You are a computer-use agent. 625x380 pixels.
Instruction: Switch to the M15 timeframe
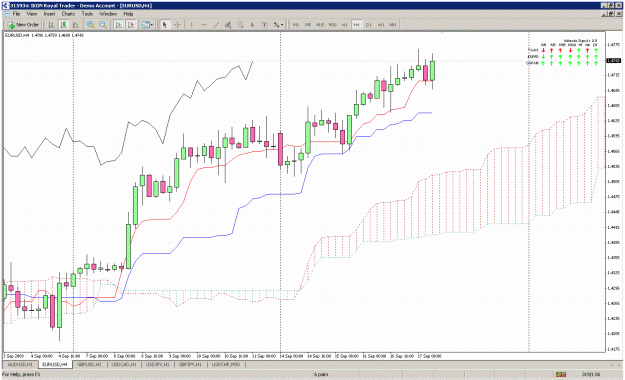click(x=320, y=25)
